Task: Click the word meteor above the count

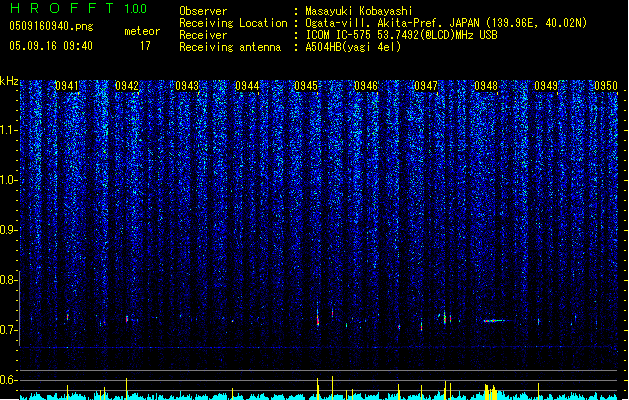Action: (142, 31)
